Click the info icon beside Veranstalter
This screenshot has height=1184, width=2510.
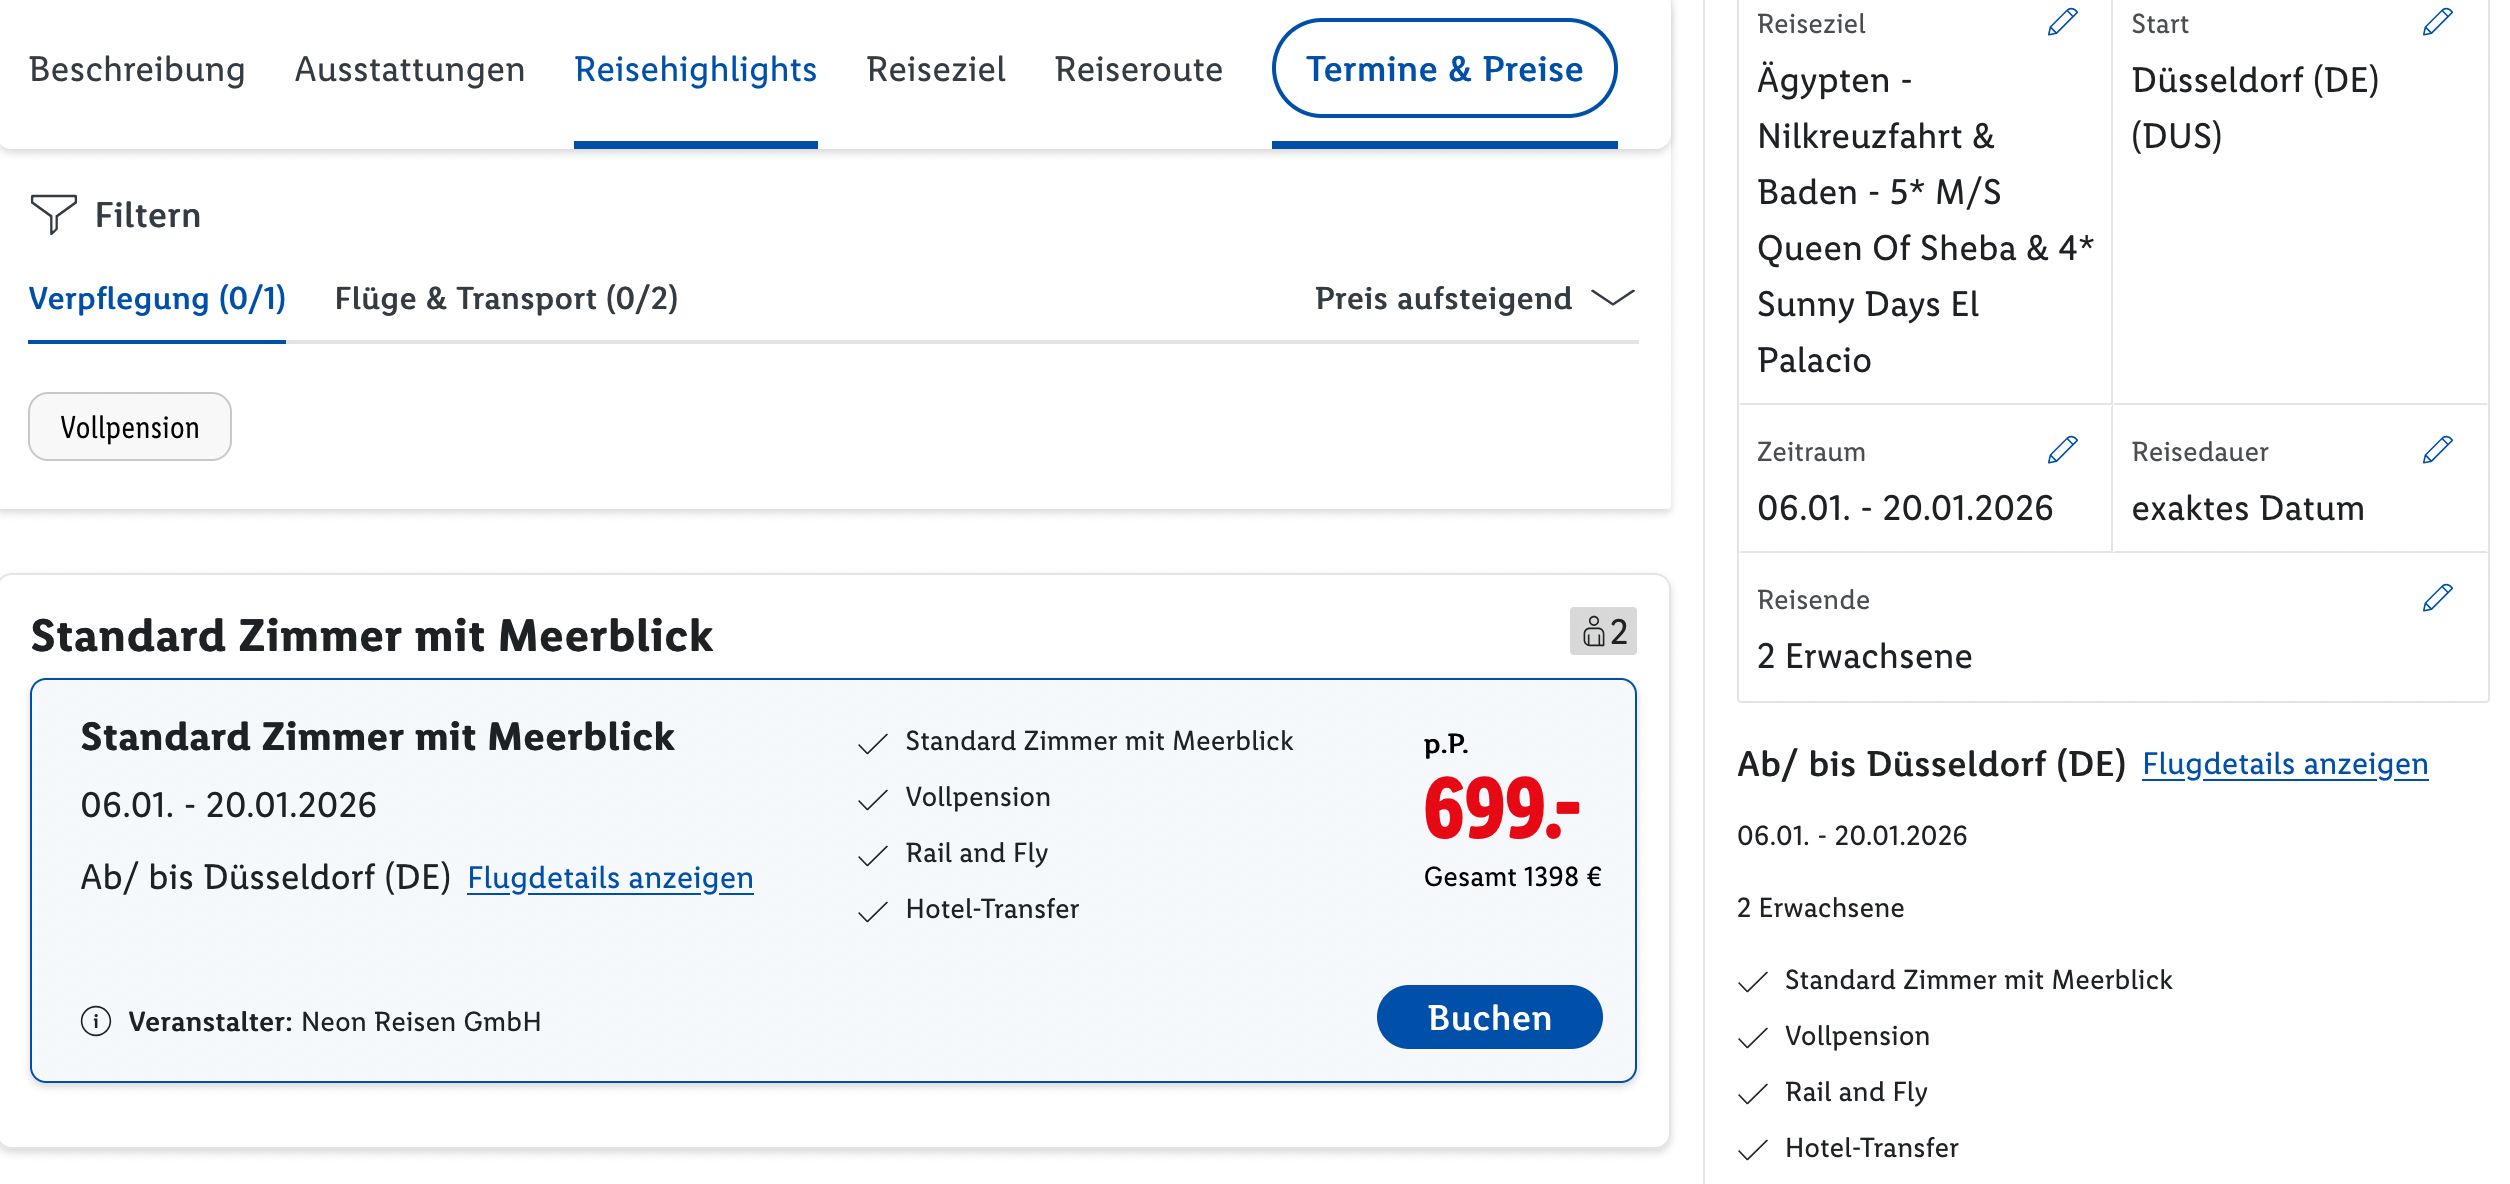tap(96, 1021)
